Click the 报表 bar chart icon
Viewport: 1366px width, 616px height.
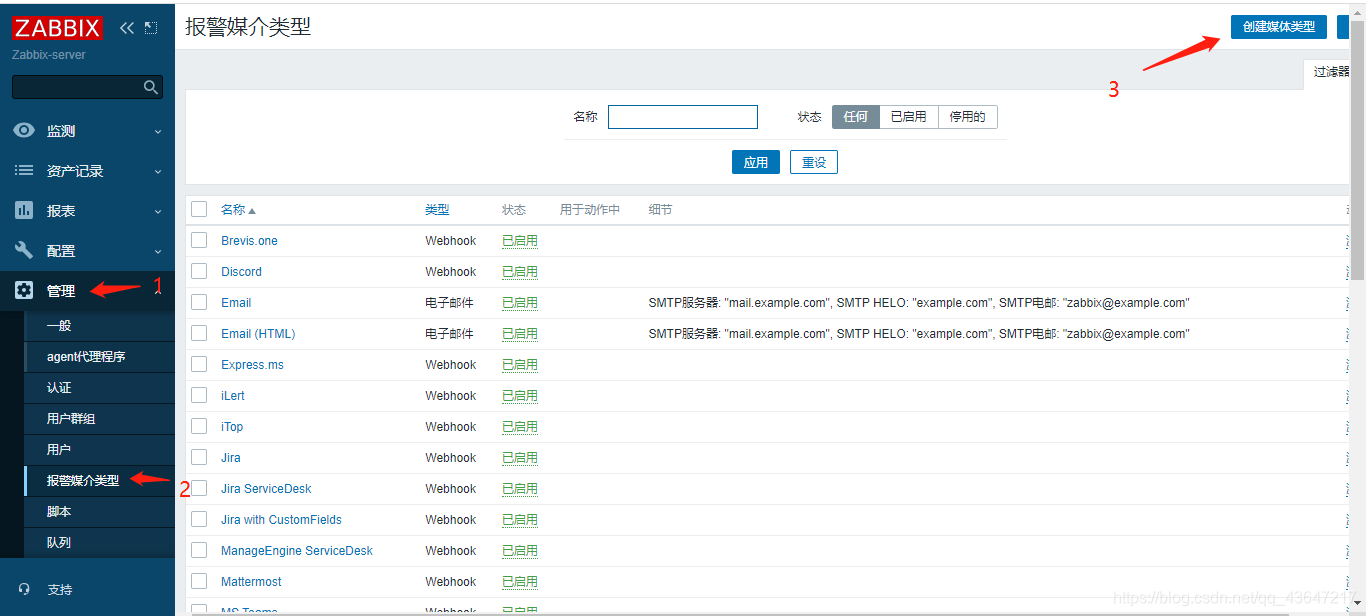(x=24, y=211)
